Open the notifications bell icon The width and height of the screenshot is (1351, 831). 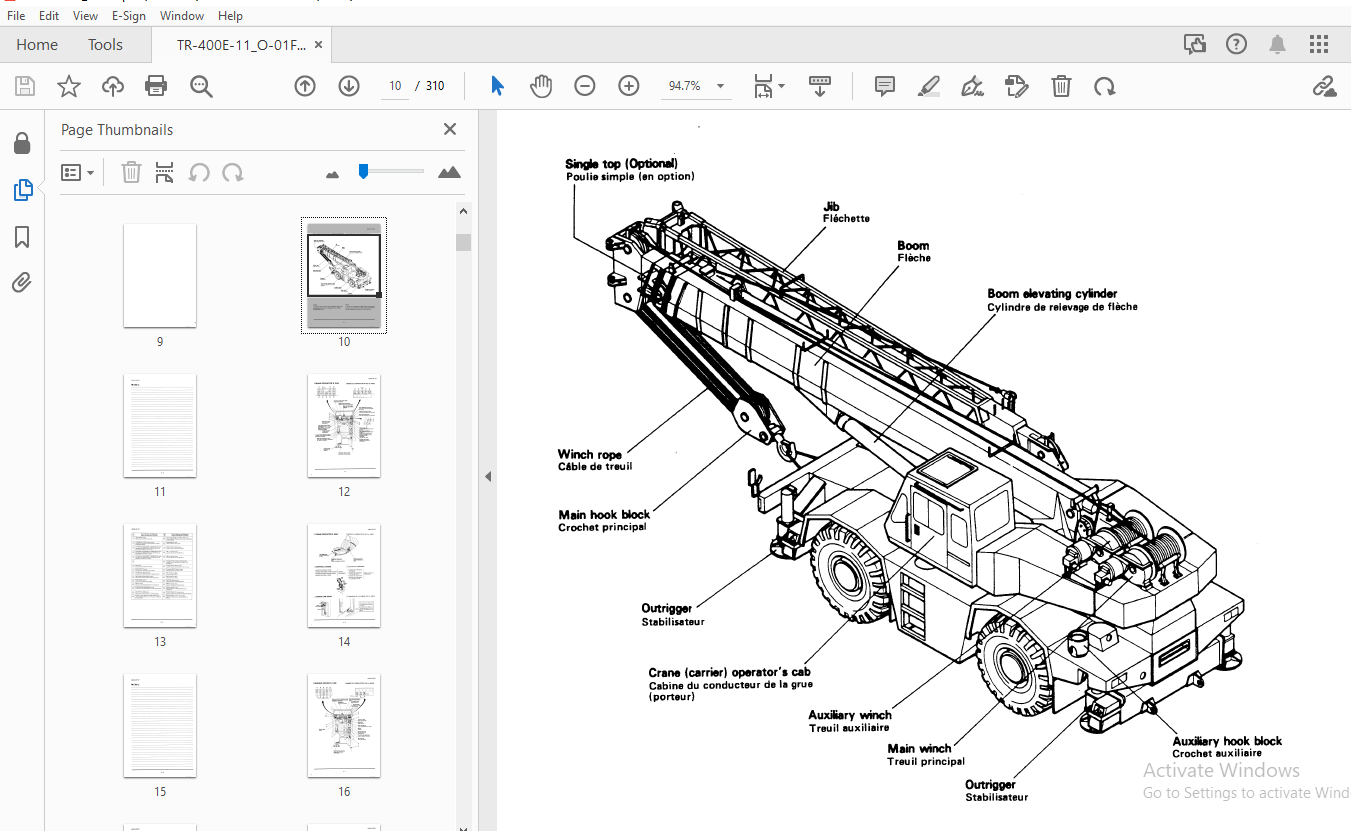[x=1278, y=44]
